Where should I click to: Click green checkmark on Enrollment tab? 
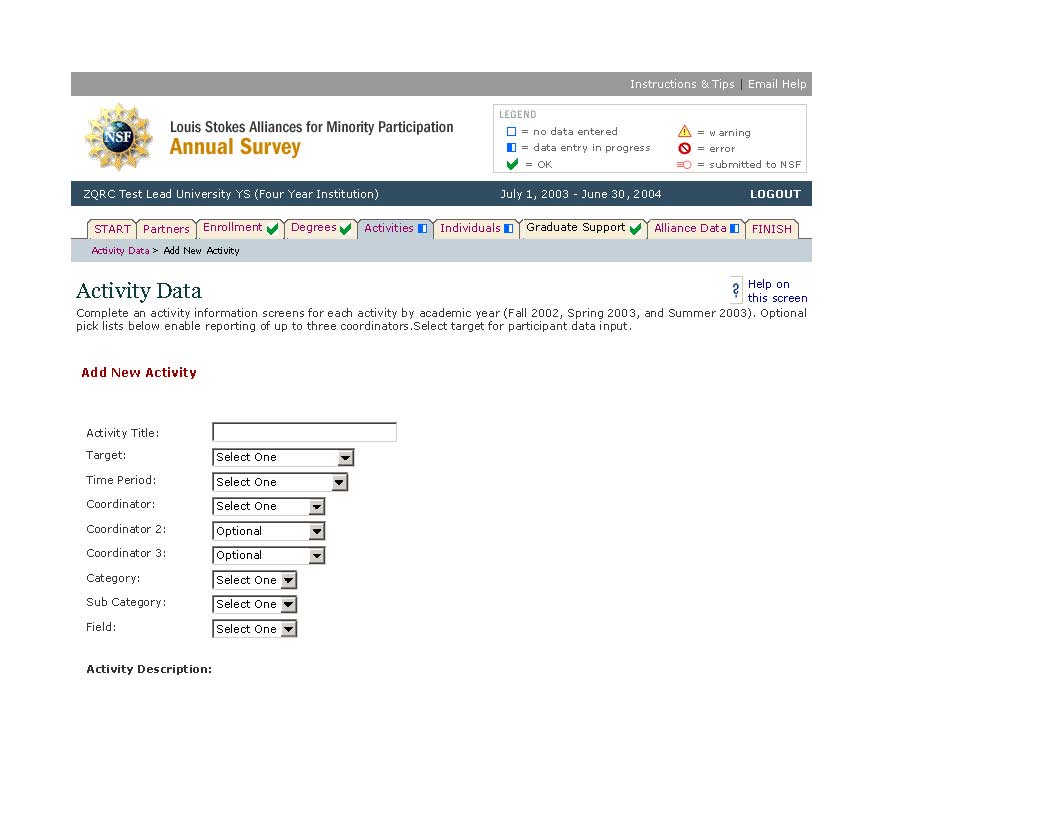(272, 229)
